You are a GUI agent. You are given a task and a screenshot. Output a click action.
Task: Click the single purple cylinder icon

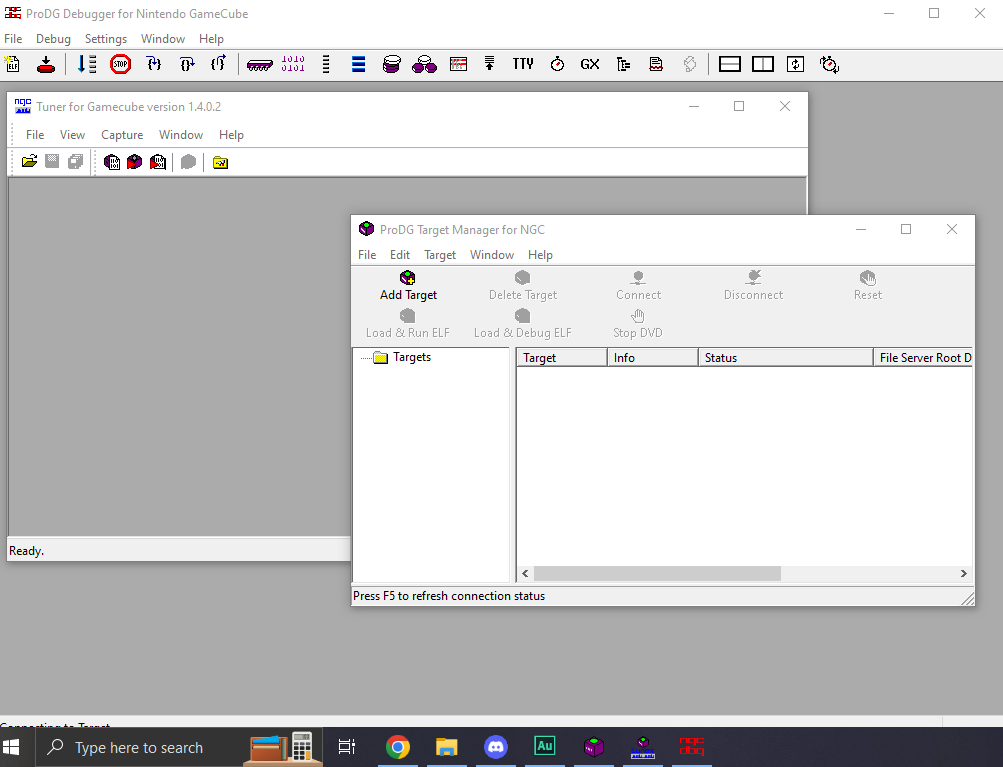pyautogui.click(x=391, y=64)
